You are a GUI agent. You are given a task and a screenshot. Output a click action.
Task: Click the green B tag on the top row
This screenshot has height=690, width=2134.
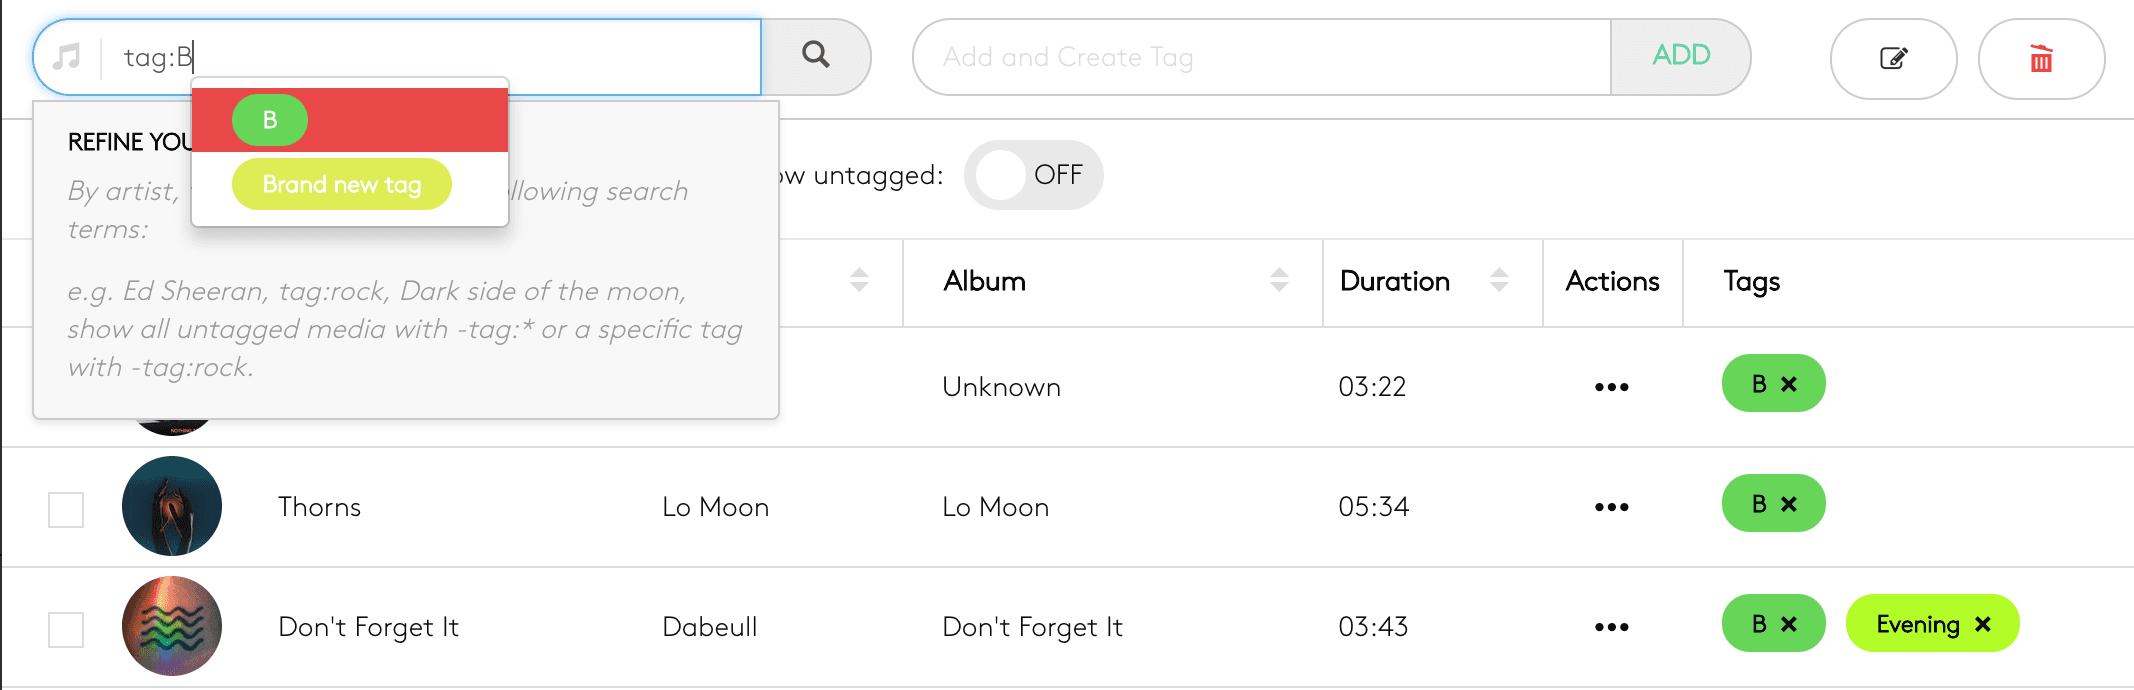pyautogui.click(x=1760, y=383)
